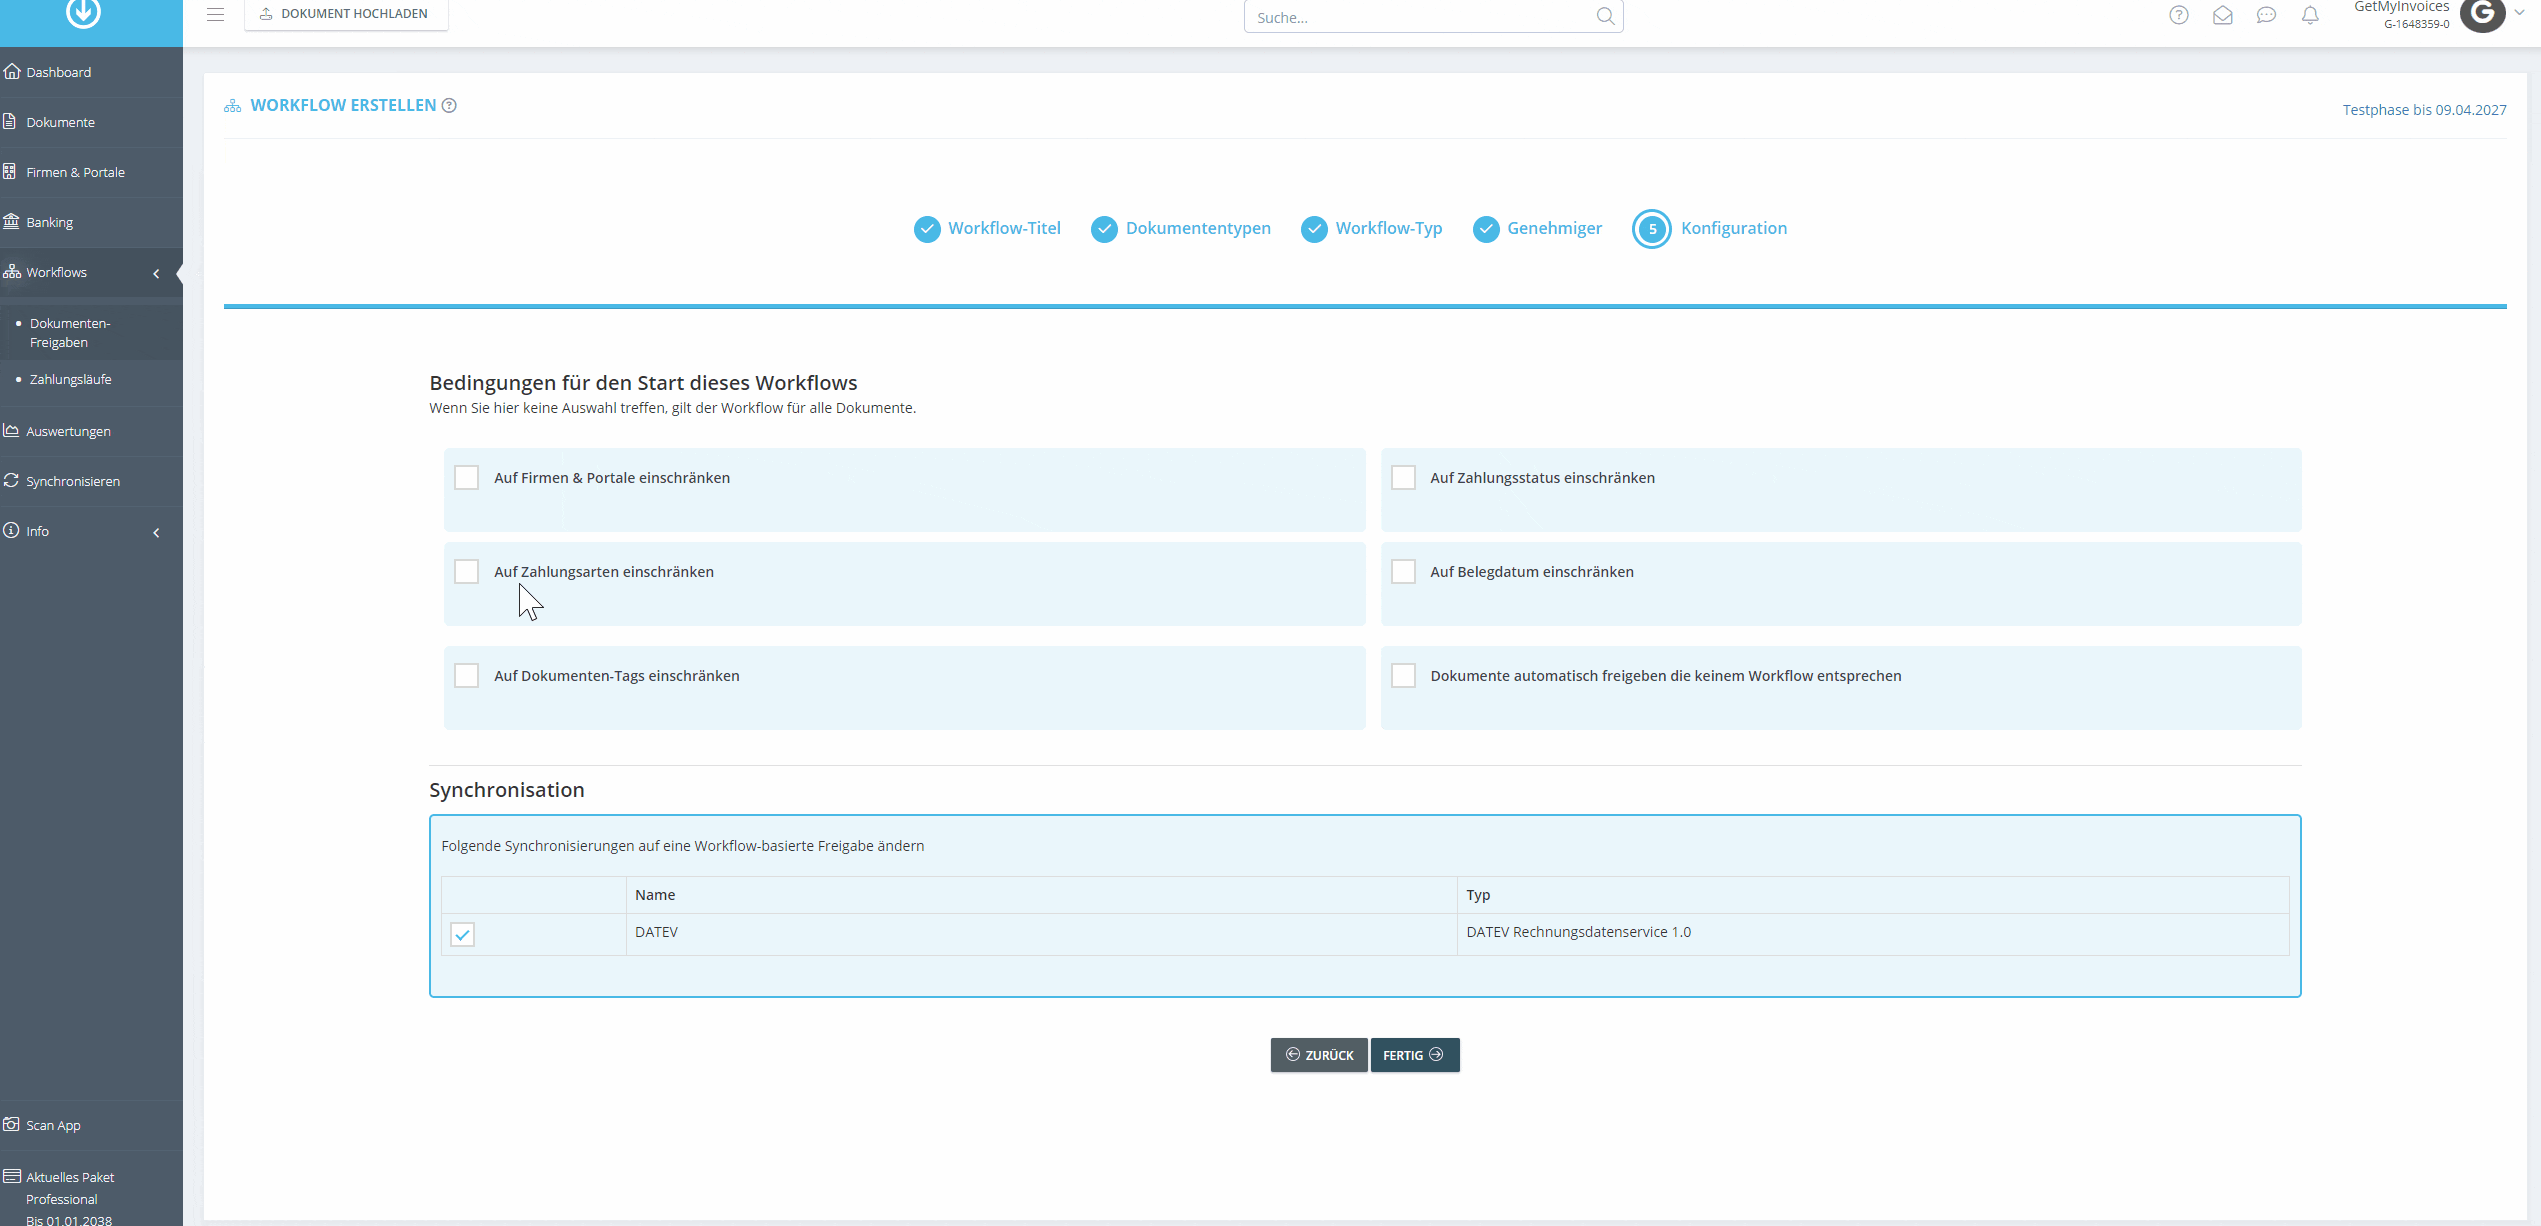
Task: Enable Dokumente automatisch freigeben checkbox
Action: click(x=1403, y=676)
